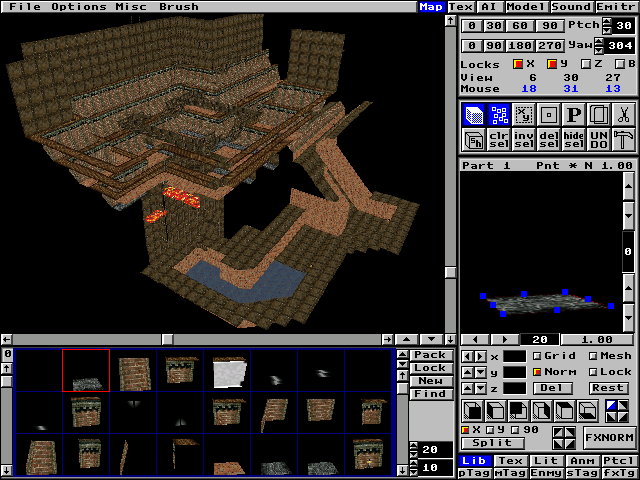Click the overlapping pages copy icon
This screenshot has width=640, height=480.
coord(598,115)
